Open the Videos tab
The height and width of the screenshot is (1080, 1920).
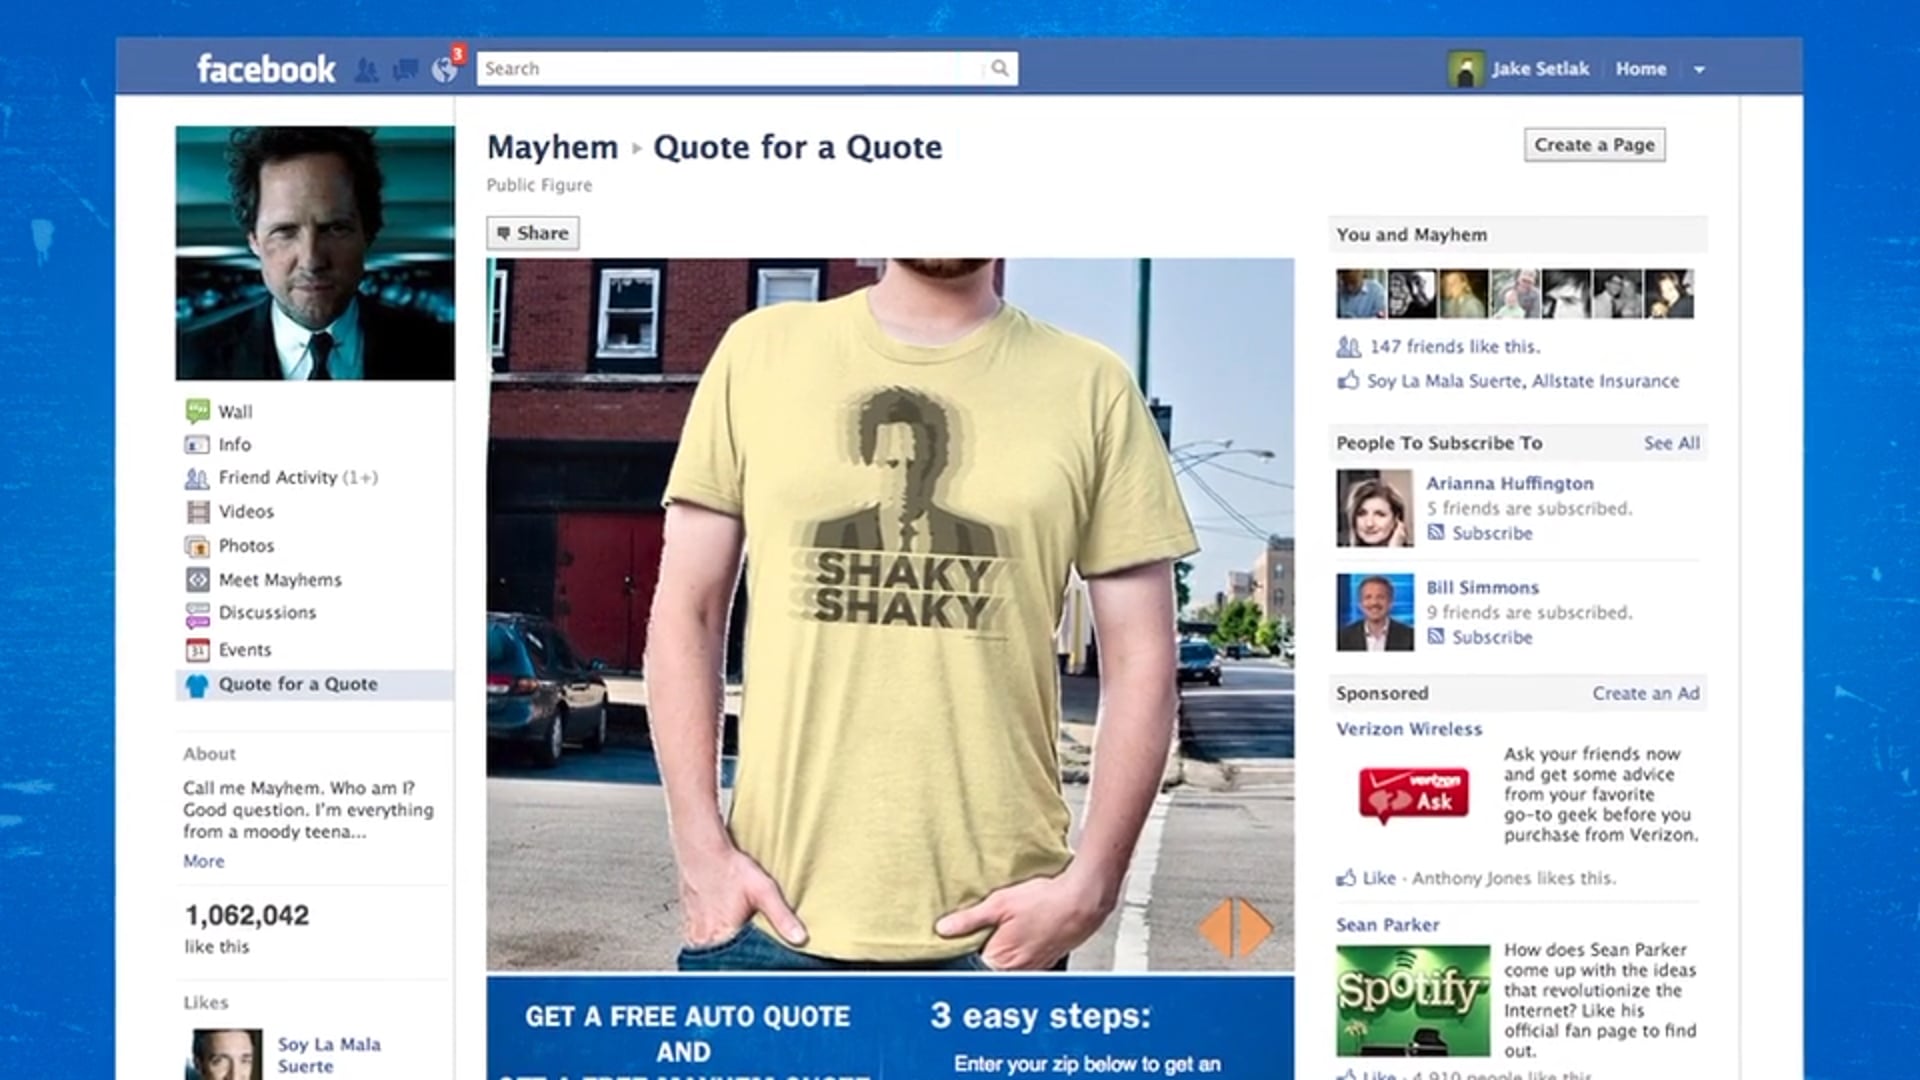coord(246,512)
